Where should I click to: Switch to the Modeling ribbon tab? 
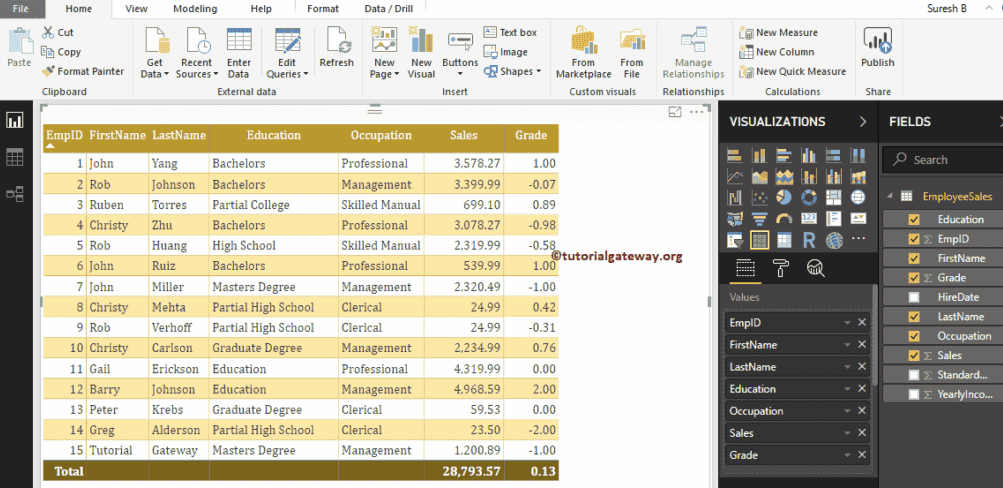[x=194, y=9]
